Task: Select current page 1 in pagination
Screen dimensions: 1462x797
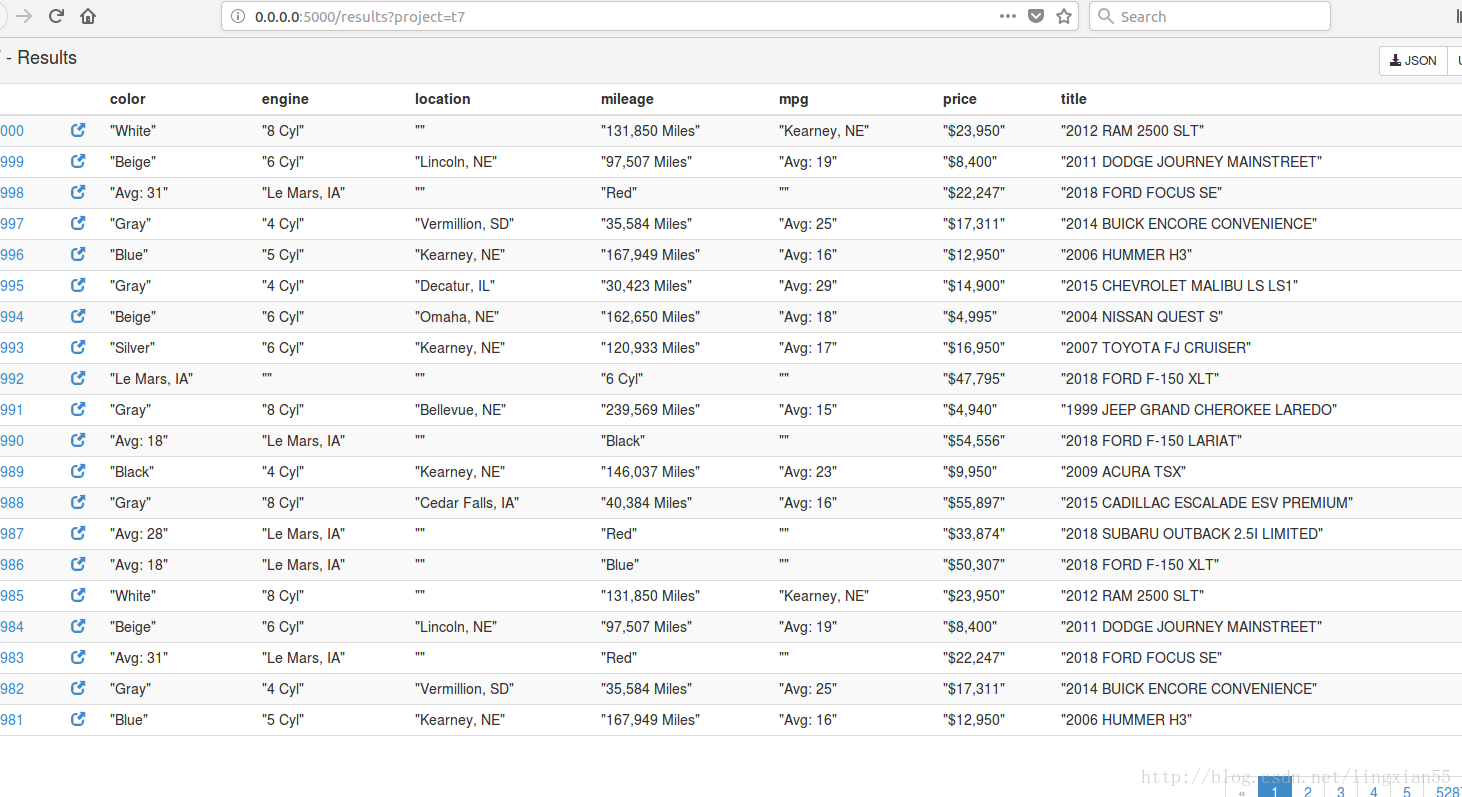Action: (1275, 789)
